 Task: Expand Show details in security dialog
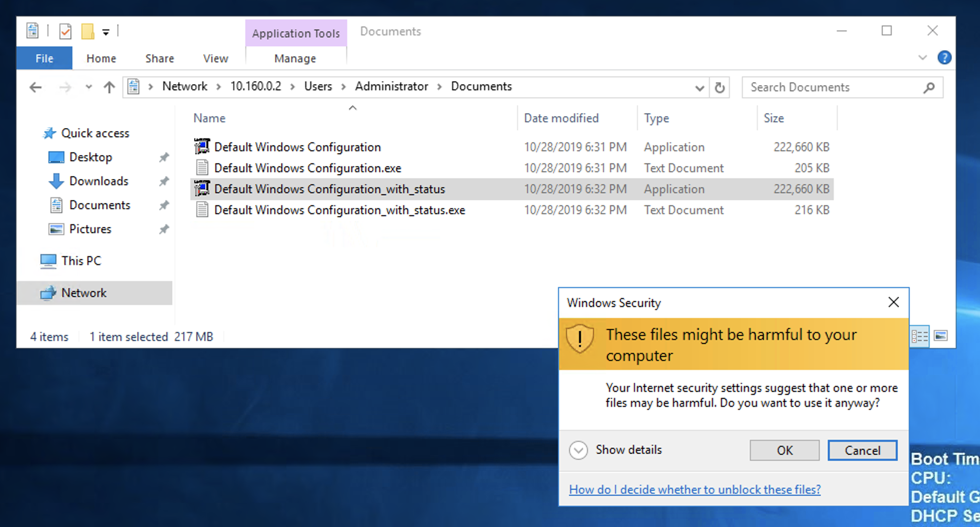point(616,450)
